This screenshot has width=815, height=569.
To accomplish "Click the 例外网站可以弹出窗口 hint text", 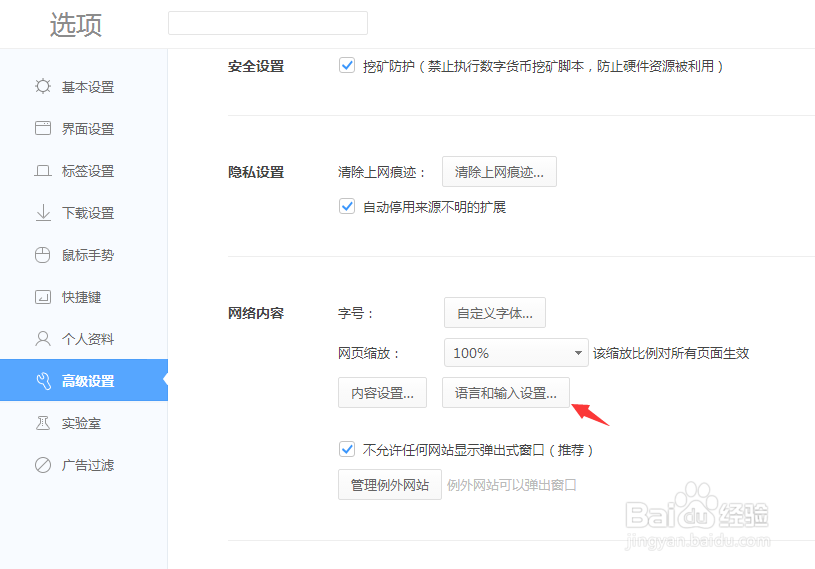I will [x=511, y=485].
